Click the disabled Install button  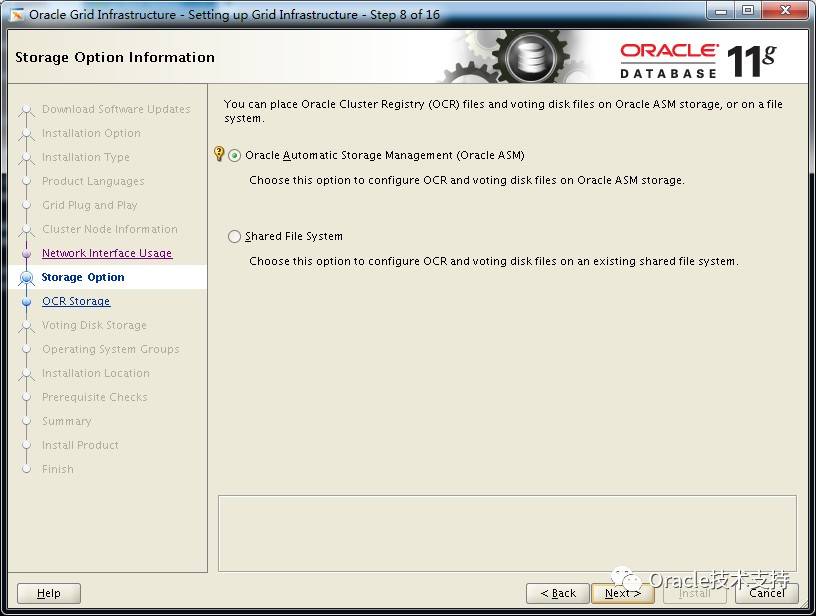[x=694, y=593]
